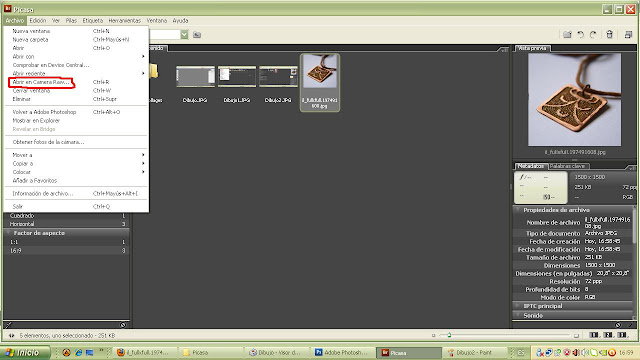The height and width of the screenshot is (360, 640).
Task: Choose Nueva carpeta menu entry
Action: point(76,40)
